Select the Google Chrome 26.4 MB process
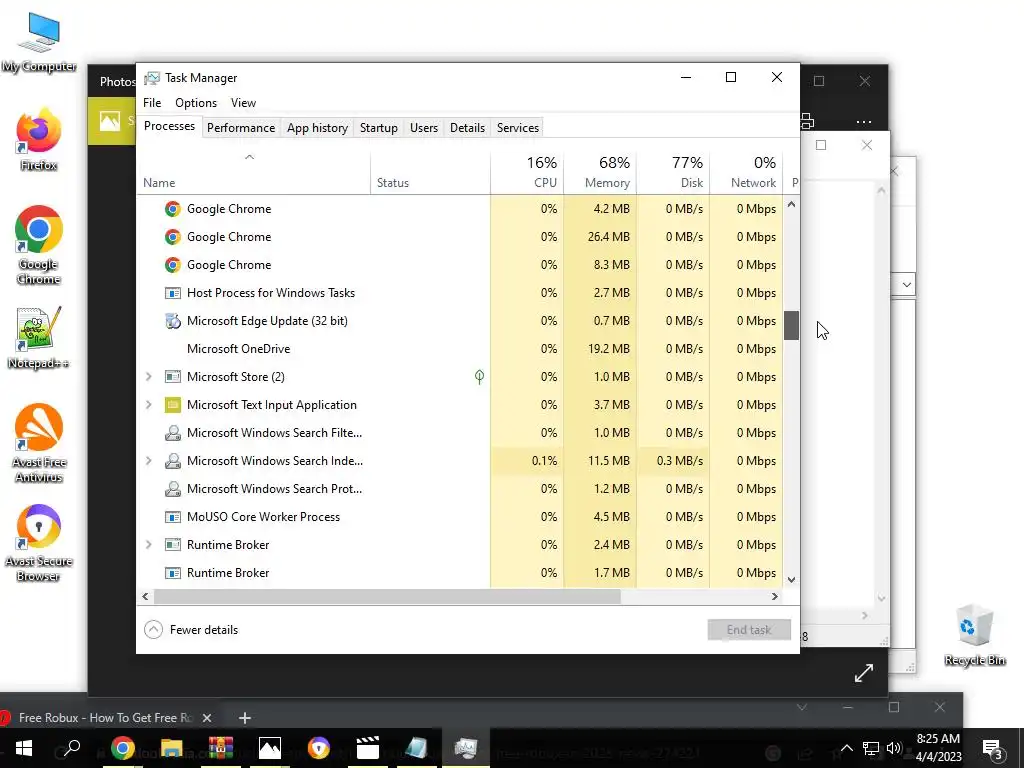Screen dimensions: 1024x768 [460, 236]
